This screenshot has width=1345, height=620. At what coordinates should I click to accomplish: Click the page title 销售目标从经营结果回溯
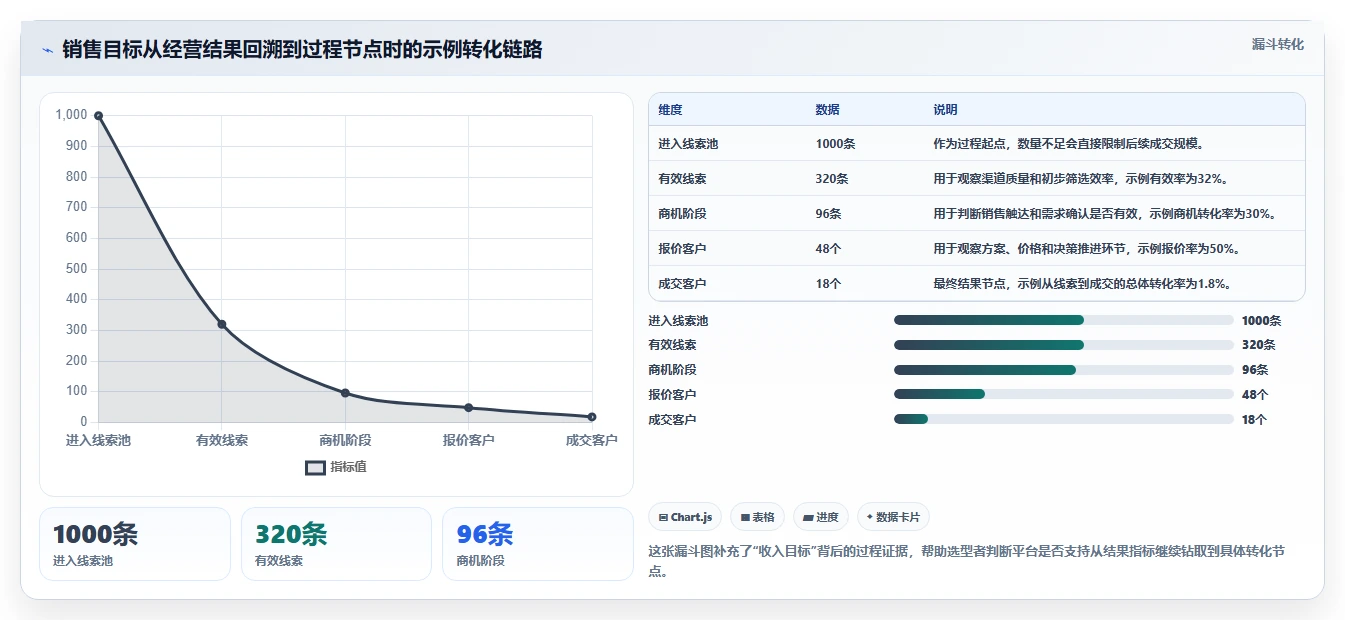[302, 49]
